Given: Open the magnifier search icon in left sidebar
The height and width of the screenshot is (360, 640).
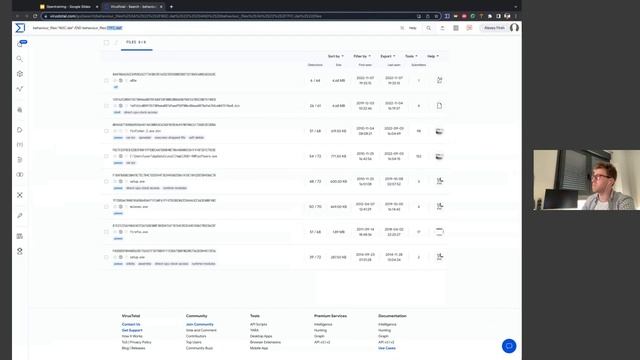Looking at the screenshot, I should point(20,59).
